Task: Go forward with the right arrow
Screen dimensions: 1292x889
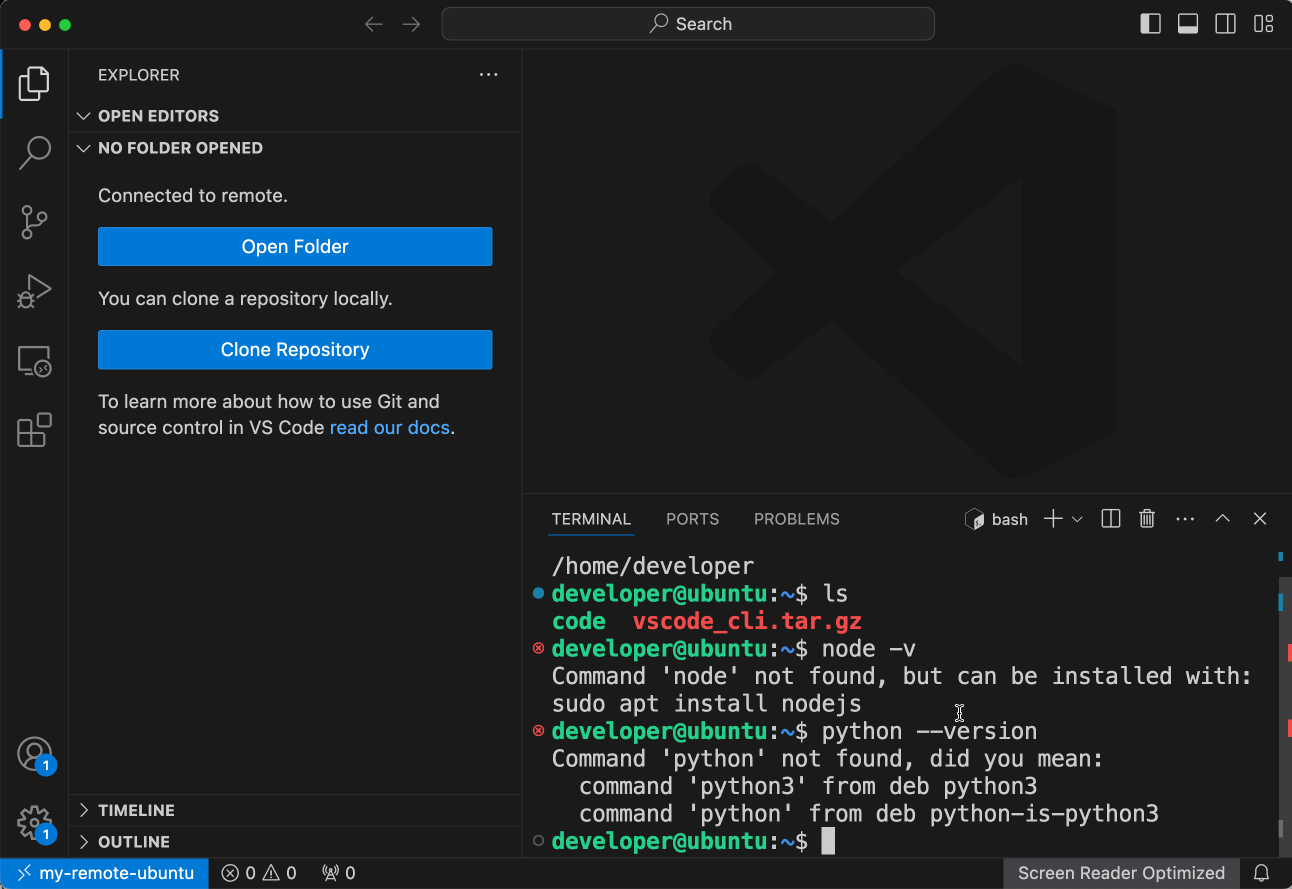Action: point(411,24)
